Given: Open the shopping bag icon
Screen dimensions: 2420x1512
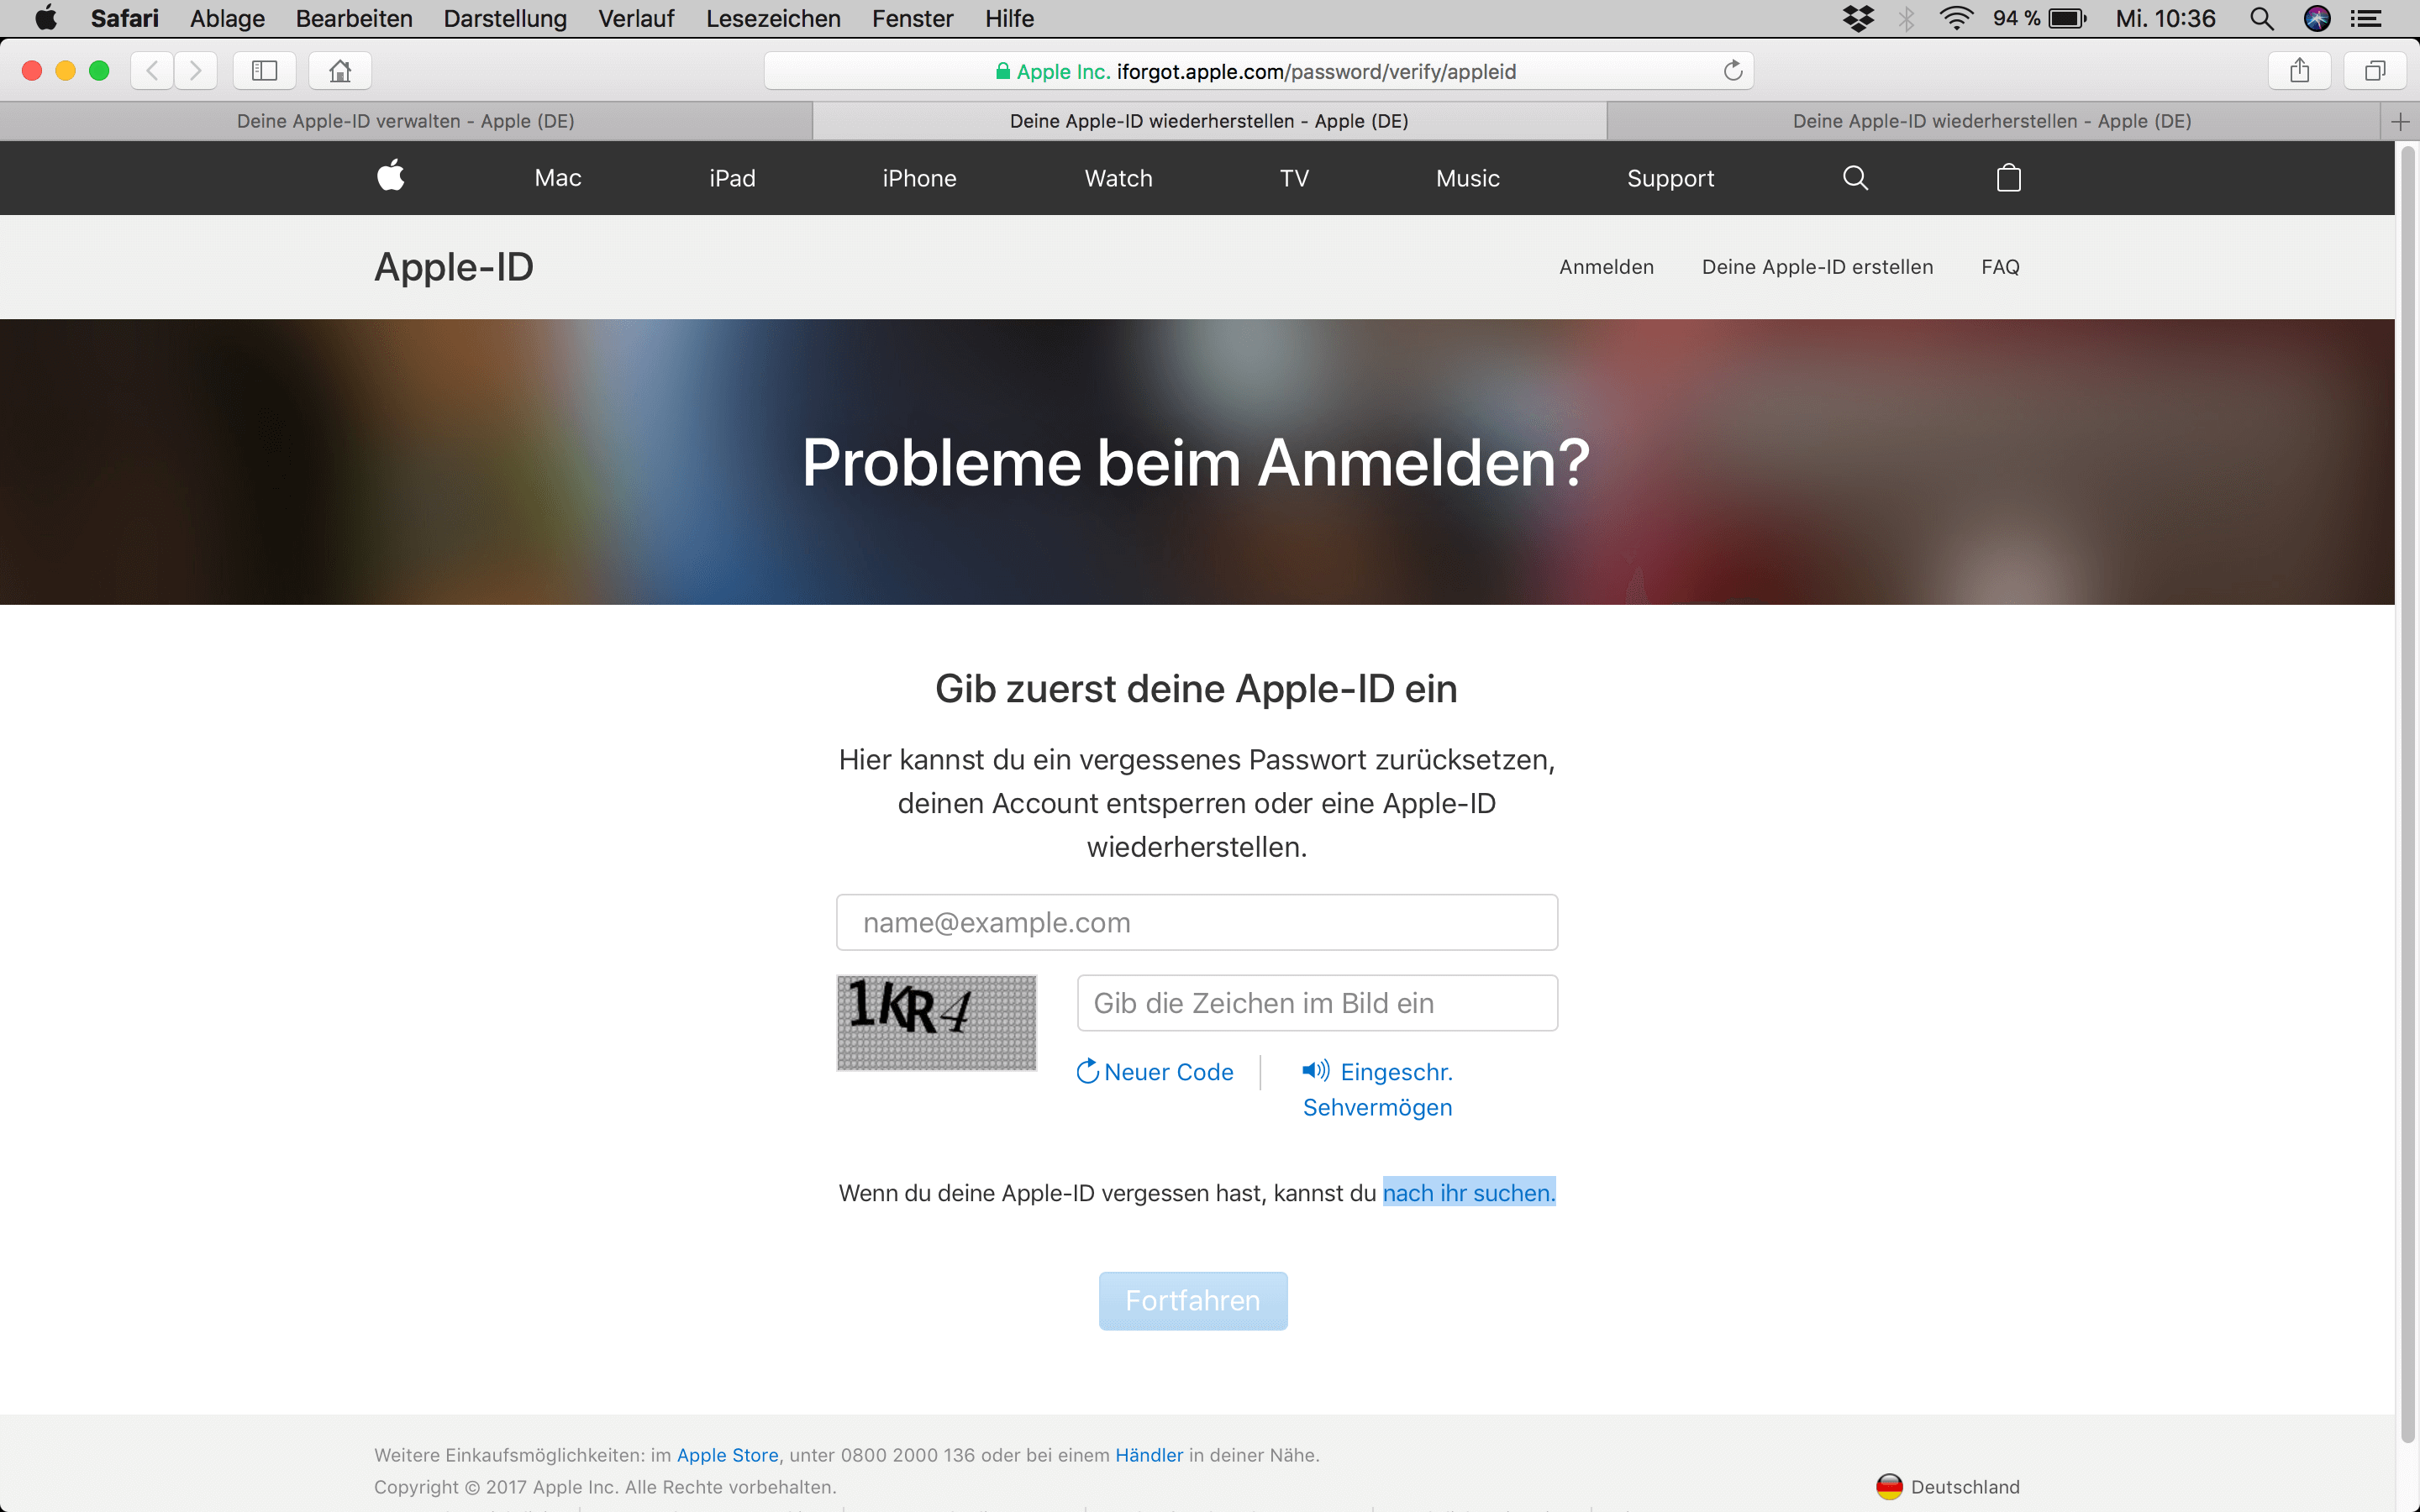Looking at the screenshot, I should pos(2008,178).
